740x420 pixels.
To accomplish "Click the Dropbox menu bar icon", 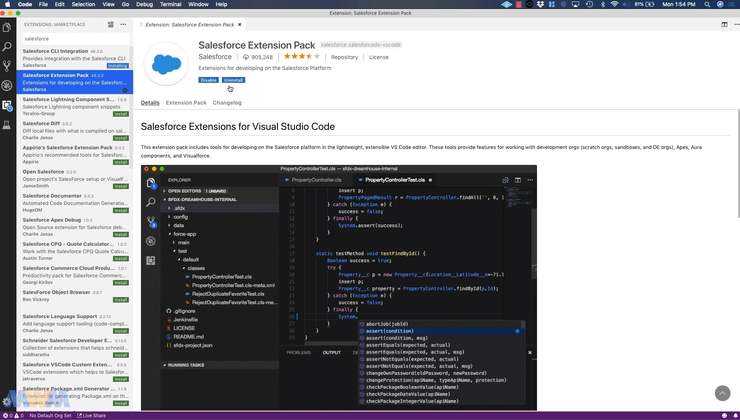I will [540, 4].
